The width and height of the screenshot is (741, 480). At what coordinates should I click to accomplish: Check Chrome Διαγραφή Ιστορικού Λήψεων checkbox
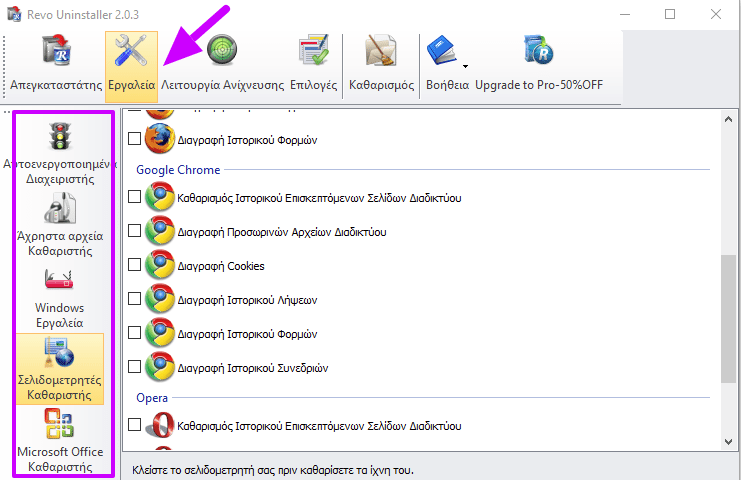[135, 299]
